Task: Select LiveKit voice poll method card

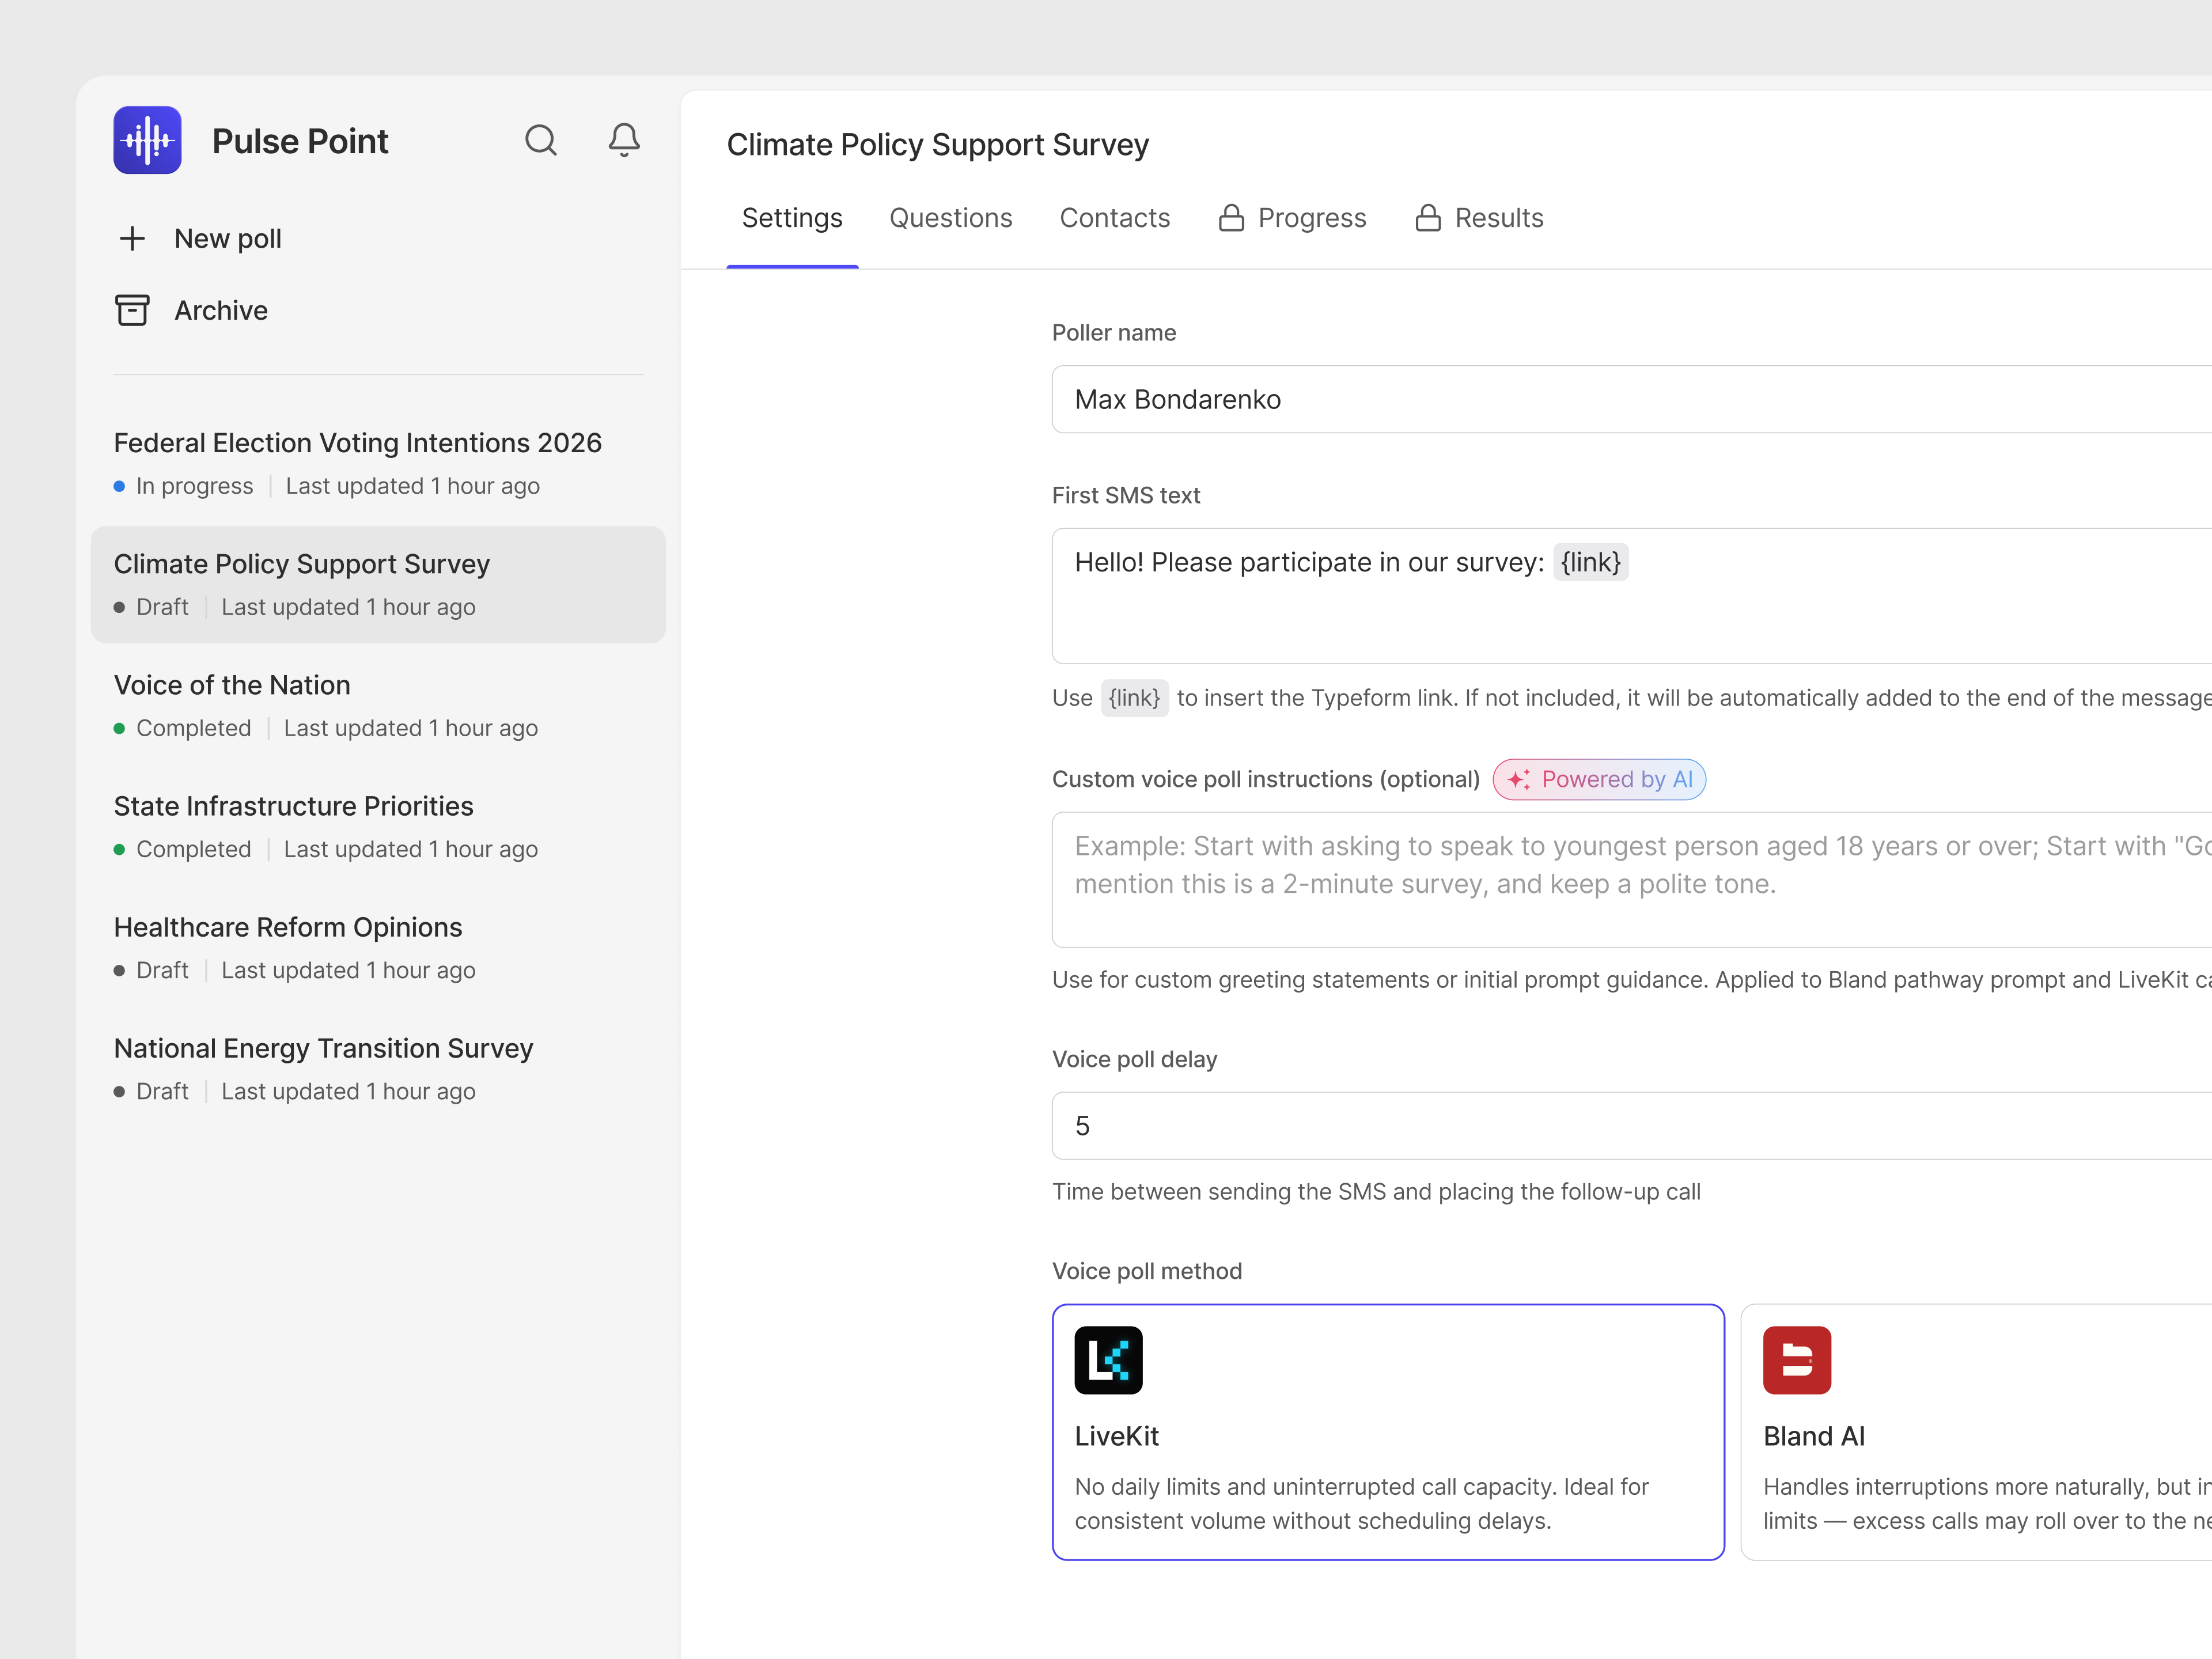Action: 1388,1432
